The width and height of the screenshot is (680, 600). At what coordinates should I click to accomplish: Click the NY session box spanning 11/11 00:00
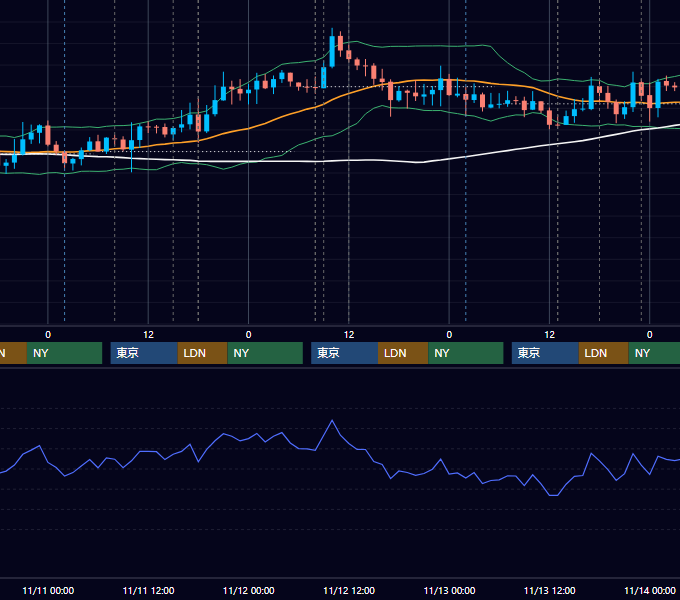[64, 353]
